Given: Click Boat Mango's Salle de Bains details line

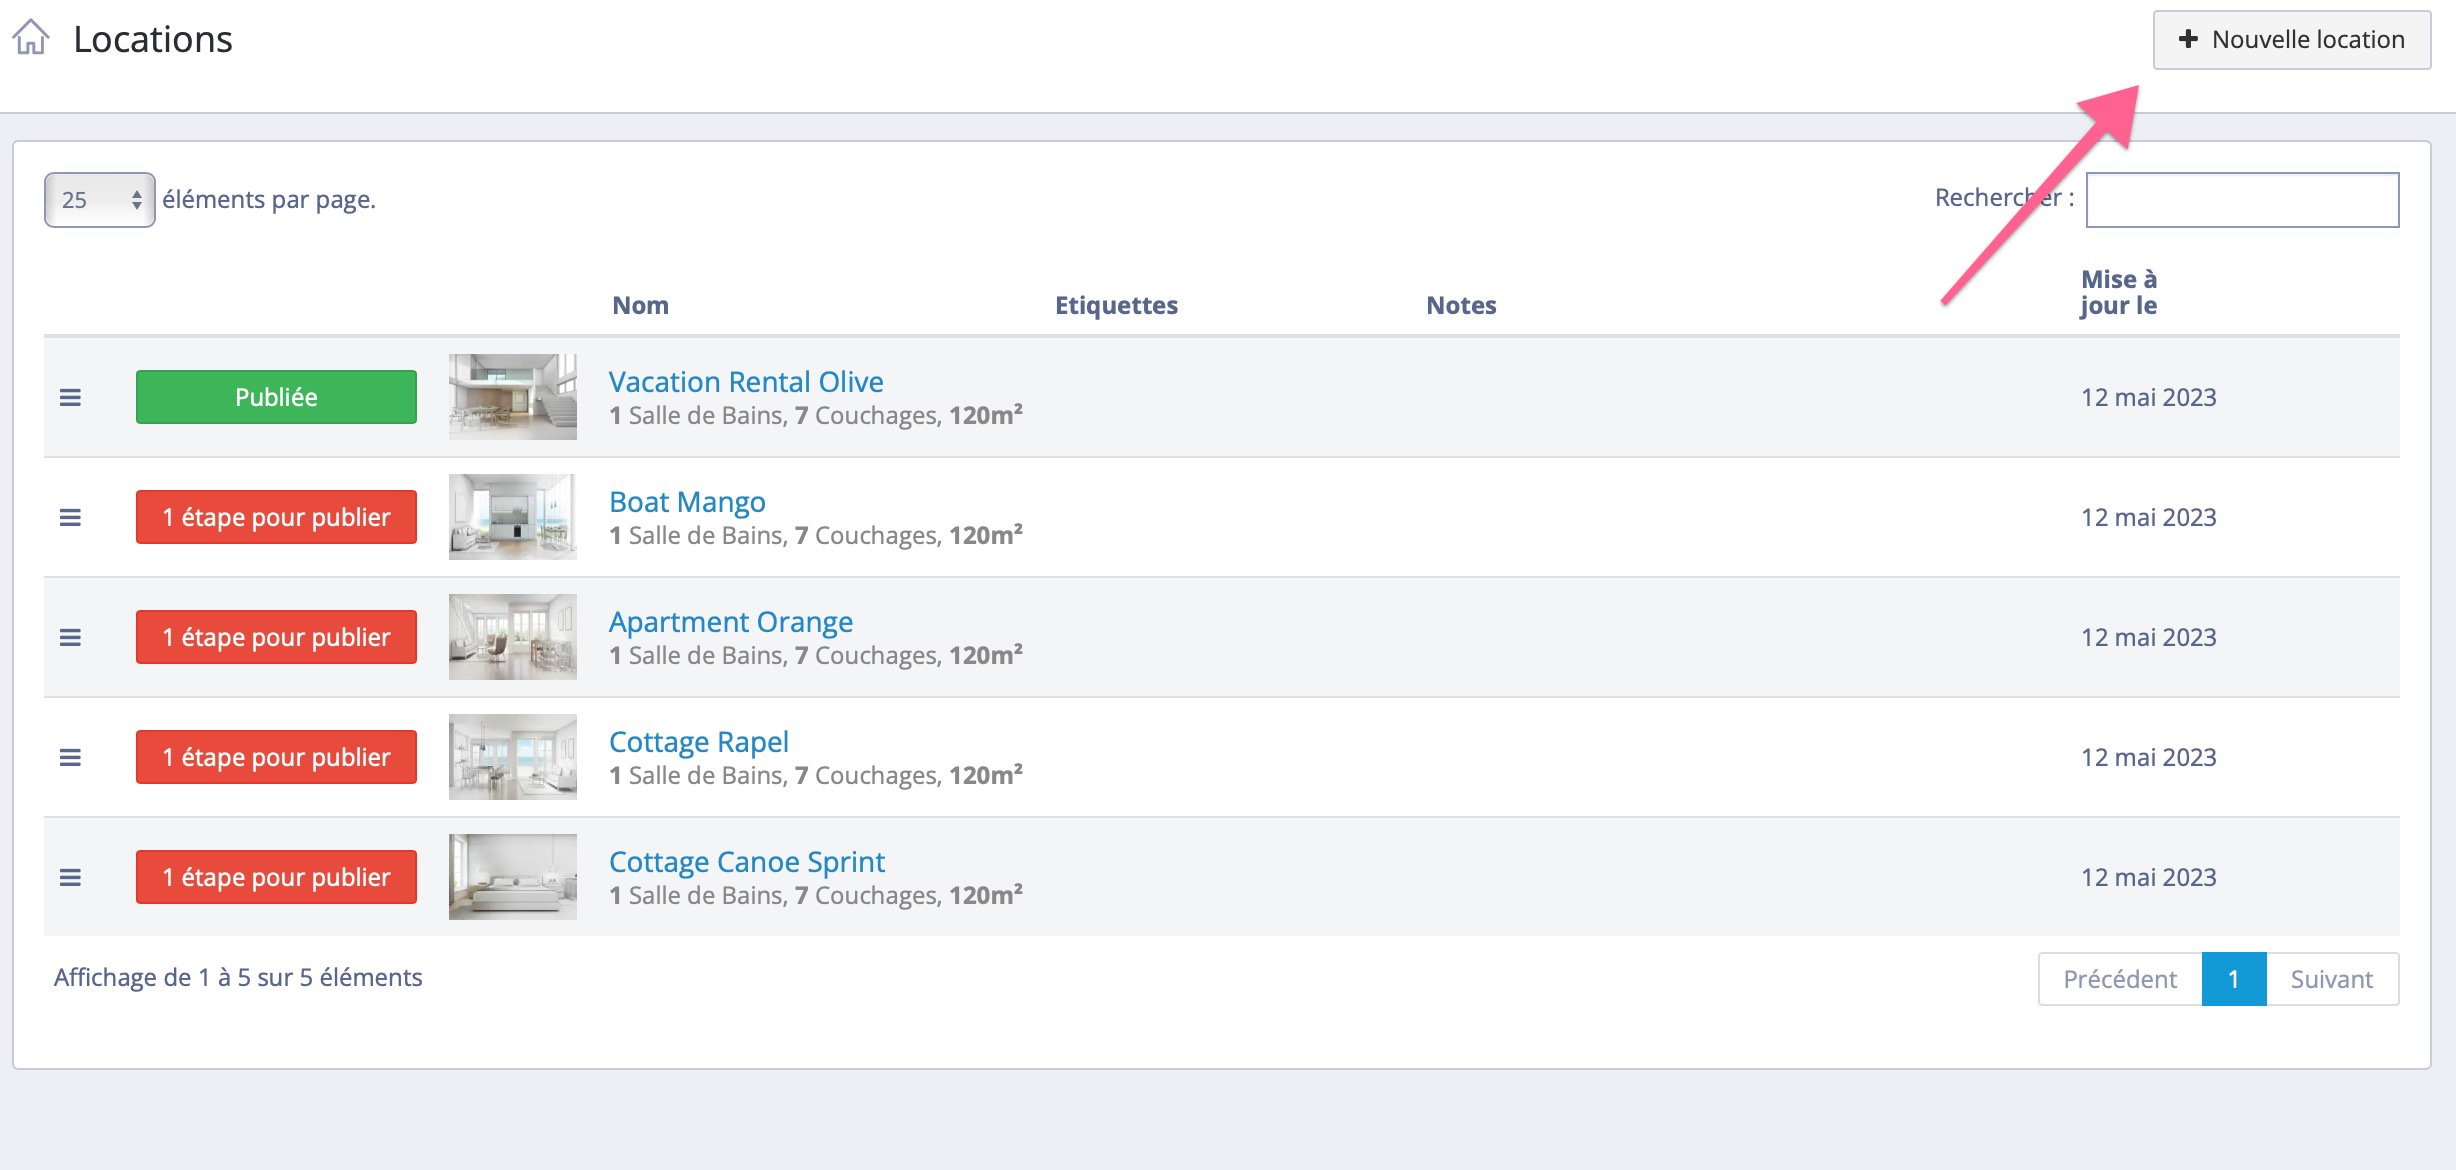Looking at the screenshot, I should pos(816,535).
